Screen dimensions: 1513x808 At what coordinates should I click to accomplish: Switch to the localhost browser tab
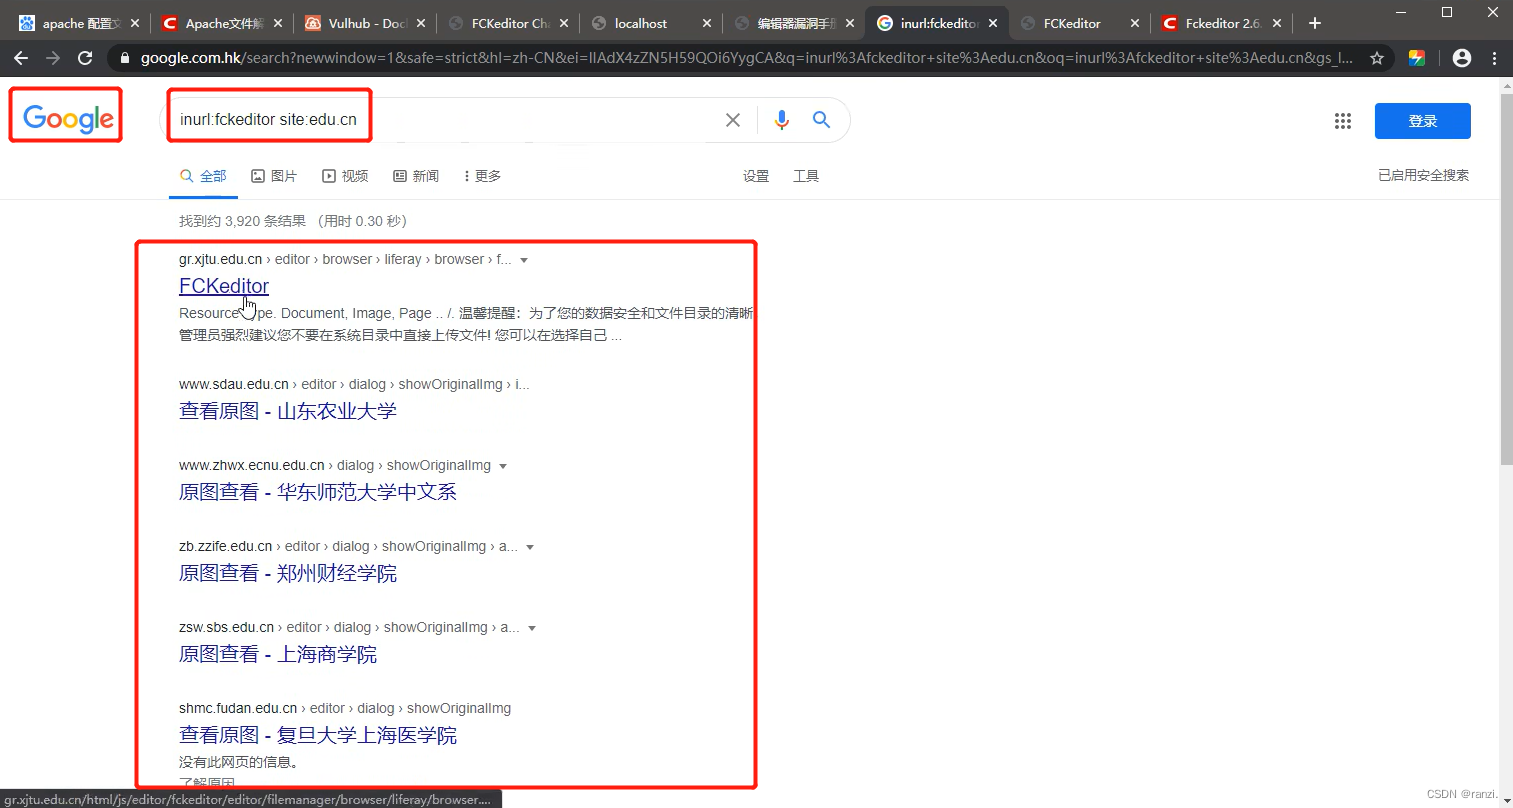[637, 21]
